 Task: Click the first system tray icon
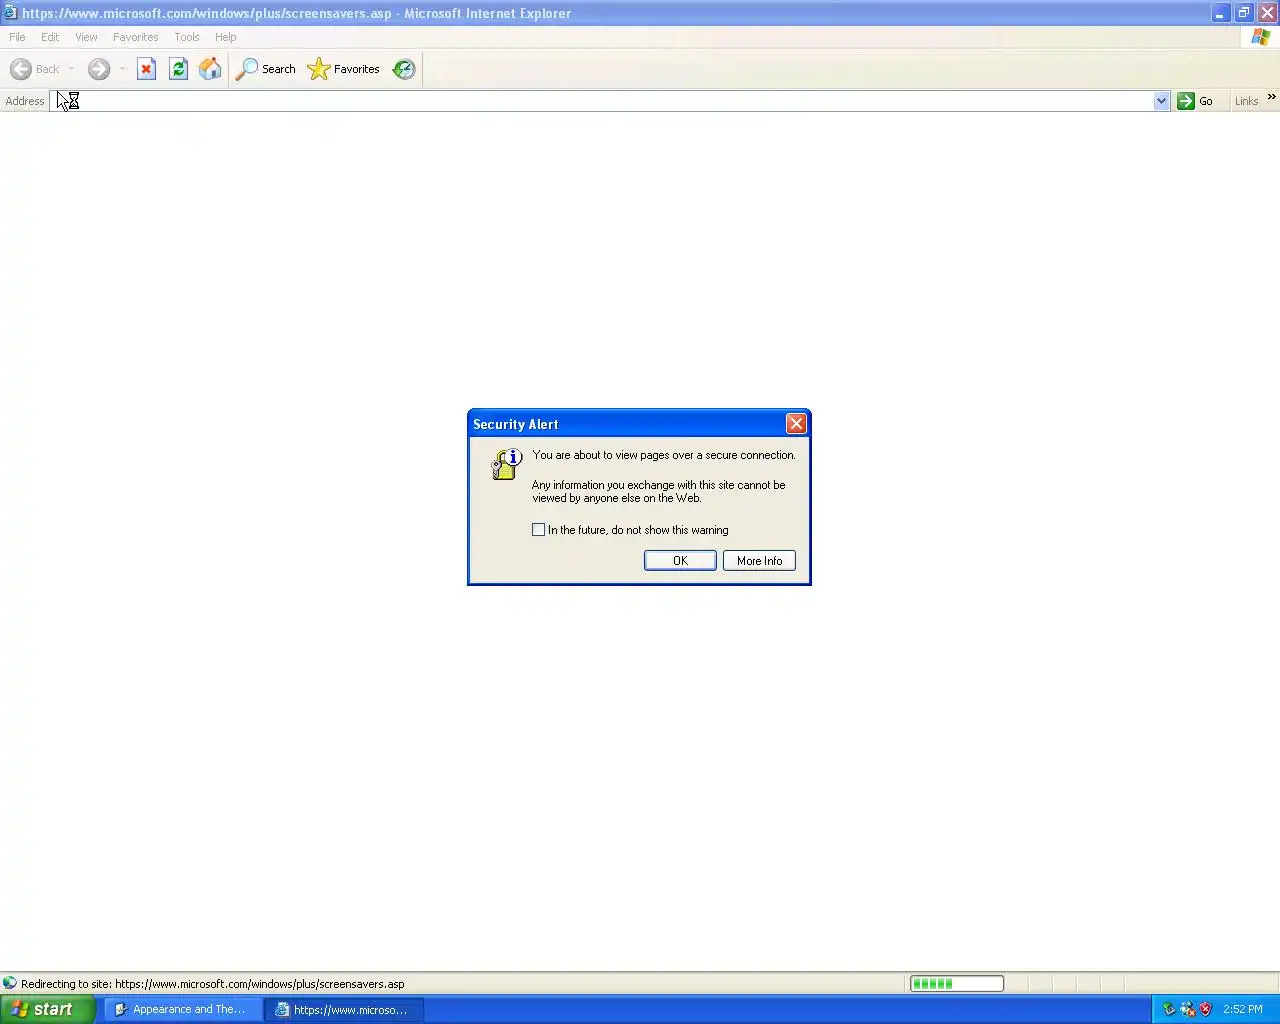[1169, 1009]
